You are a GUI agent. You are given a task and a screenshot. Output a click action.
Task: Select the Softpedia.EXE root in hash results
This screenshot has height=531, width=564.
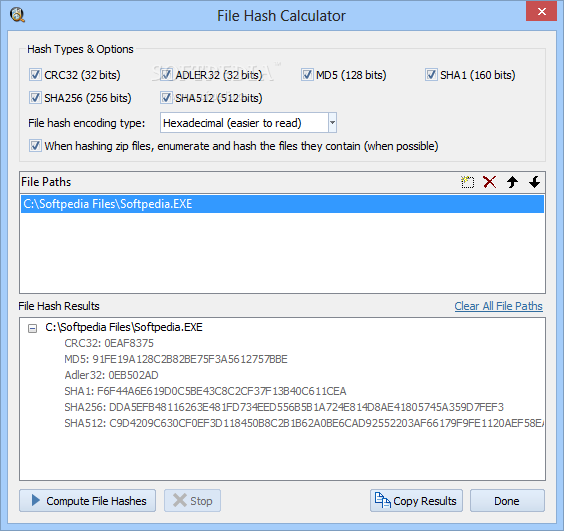point(124,327)
